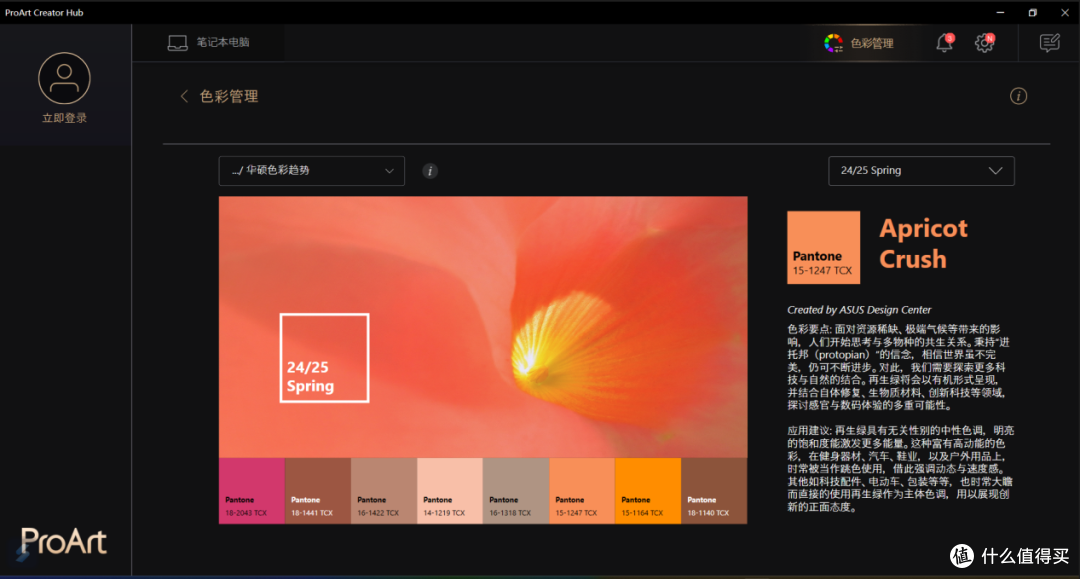Click the Apricot Crush title text
1080x579 pixels.
(x=923, y=244)
